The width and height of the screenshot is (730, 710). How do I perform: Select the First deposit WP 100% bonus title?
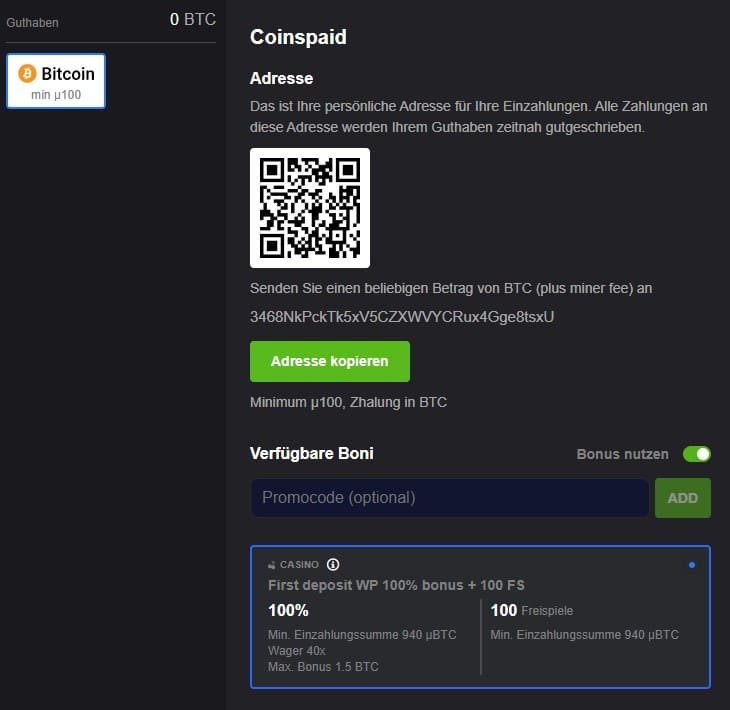[396, 585]
